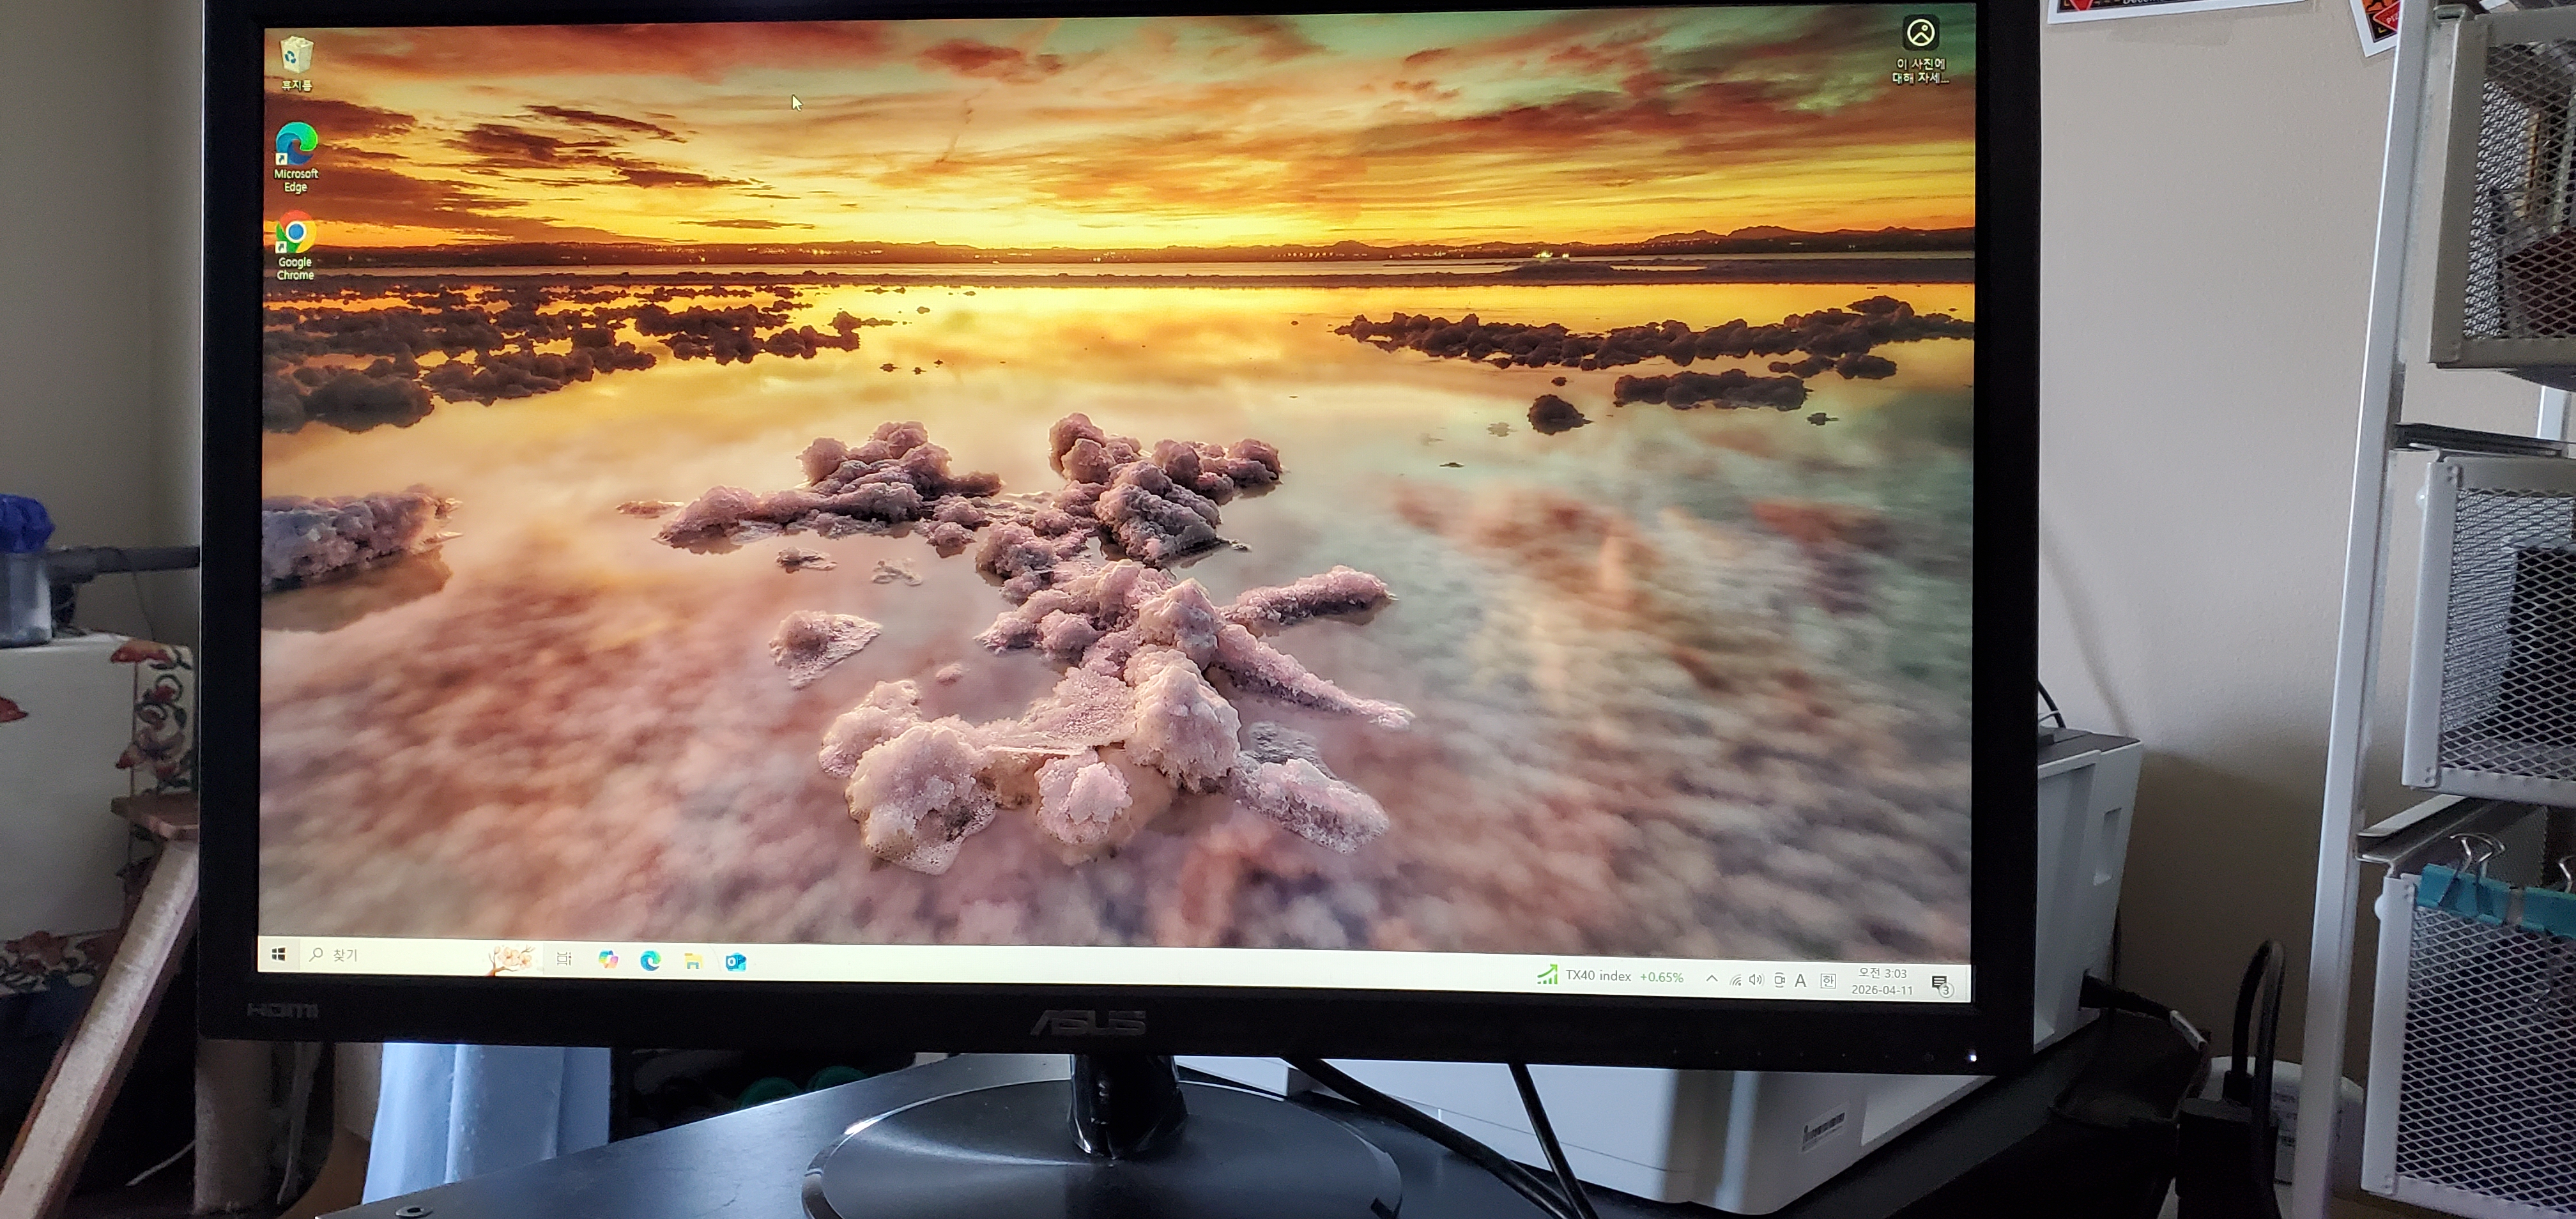Screen dimensions: 2576x1219
Task: Open File Explorer from the taskbar
Action: point(693,961)
